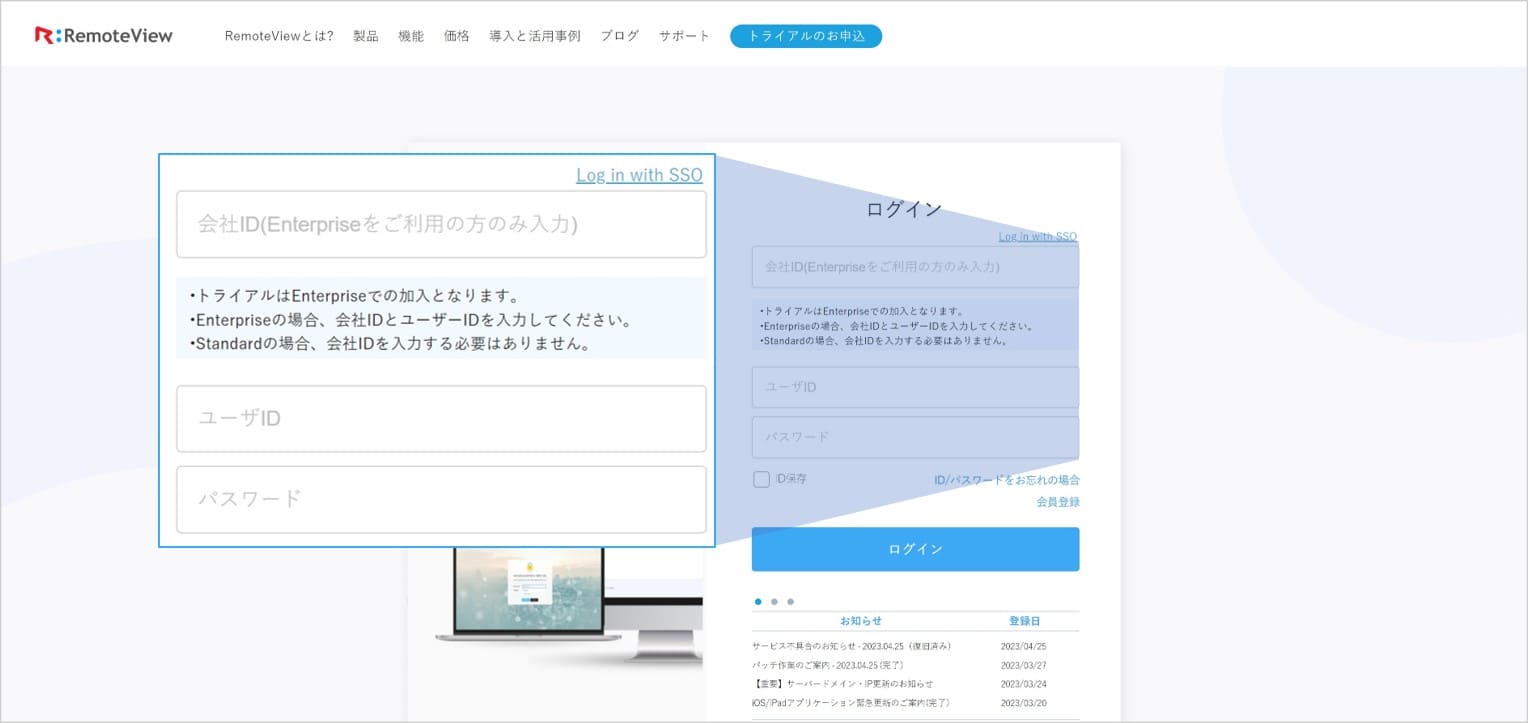Click the date 2023/03/27
Viewport: 1528px width, 723px height.
coord(1023,665)
